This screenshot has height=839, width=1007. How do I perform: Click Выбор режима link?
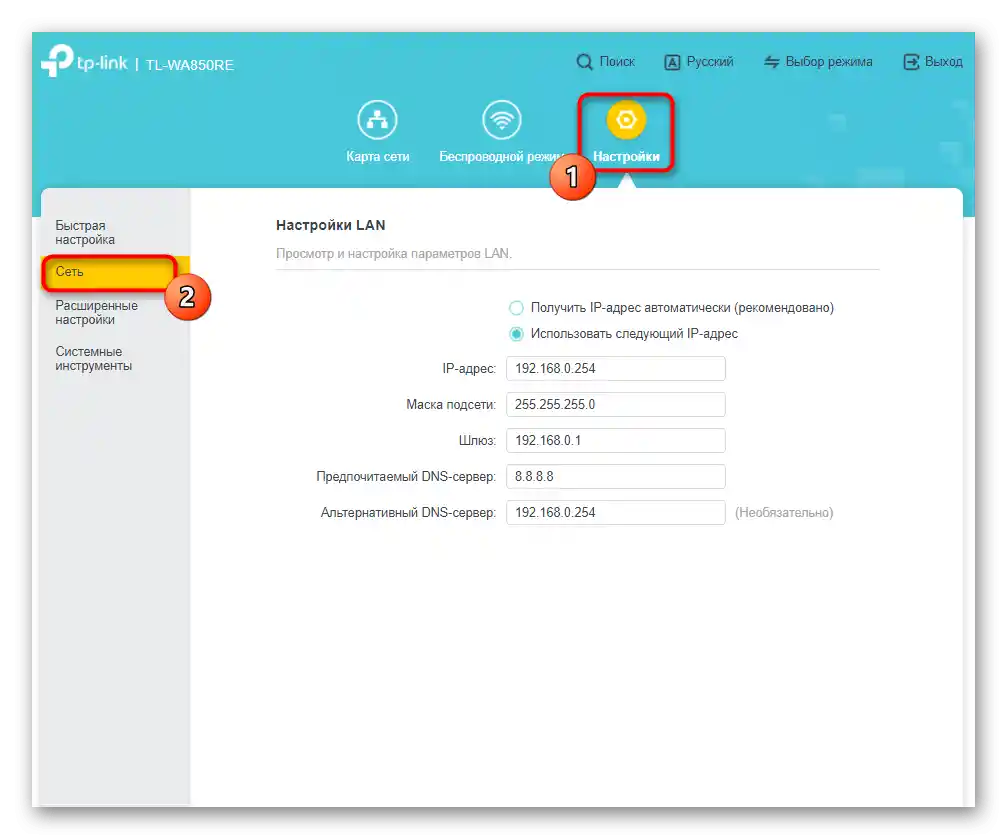pyautogui.click(x=829, y=62)
